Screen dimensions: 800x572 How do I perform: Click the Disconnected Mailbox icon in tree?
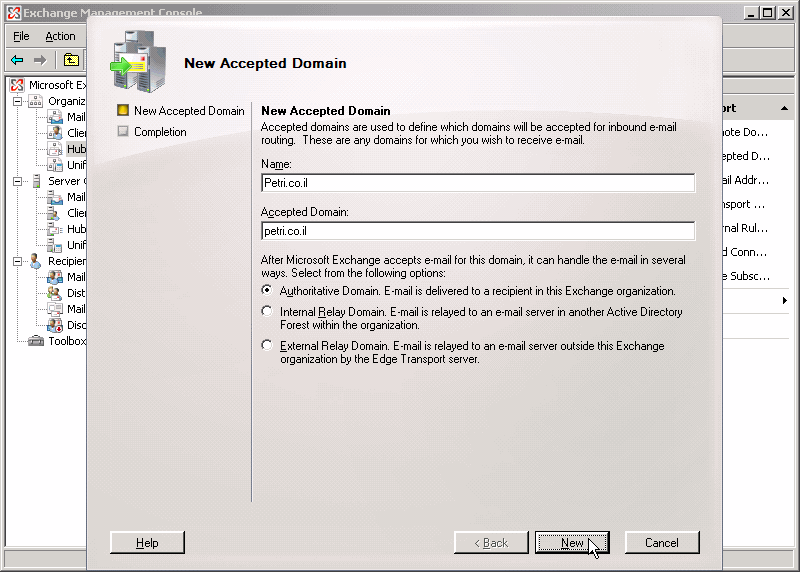[x=55, y=325]
